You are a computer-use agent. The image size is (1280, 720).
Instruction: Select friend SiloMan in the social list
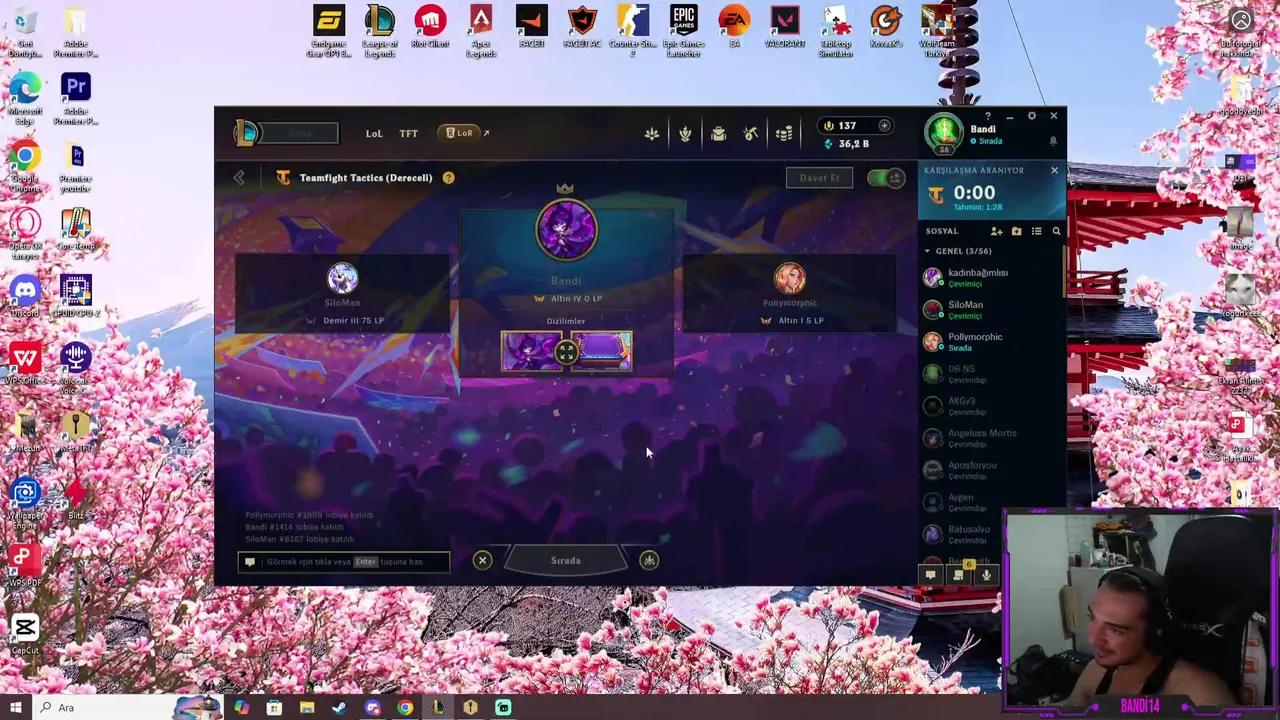992,309
